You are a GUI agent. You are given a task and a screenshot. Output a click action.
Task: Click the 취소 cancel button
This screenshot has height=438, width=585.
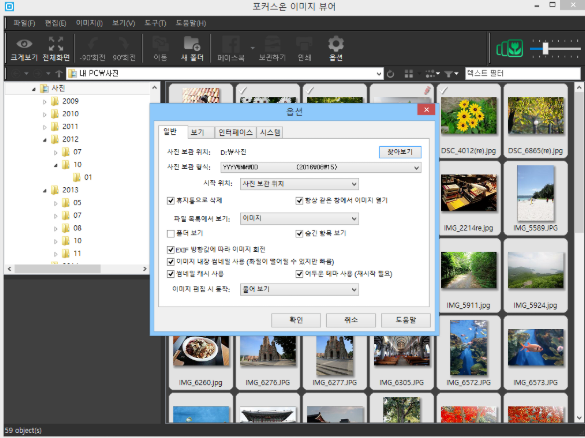(x=351, y=320)
